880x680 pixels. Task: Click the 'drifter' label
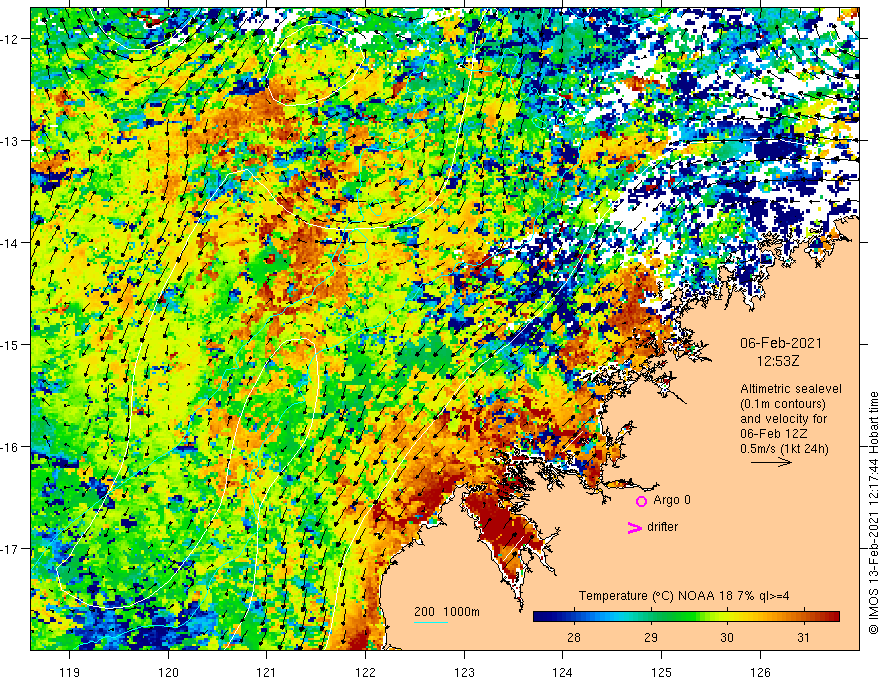pyautogui.click(x=662, y=527)
